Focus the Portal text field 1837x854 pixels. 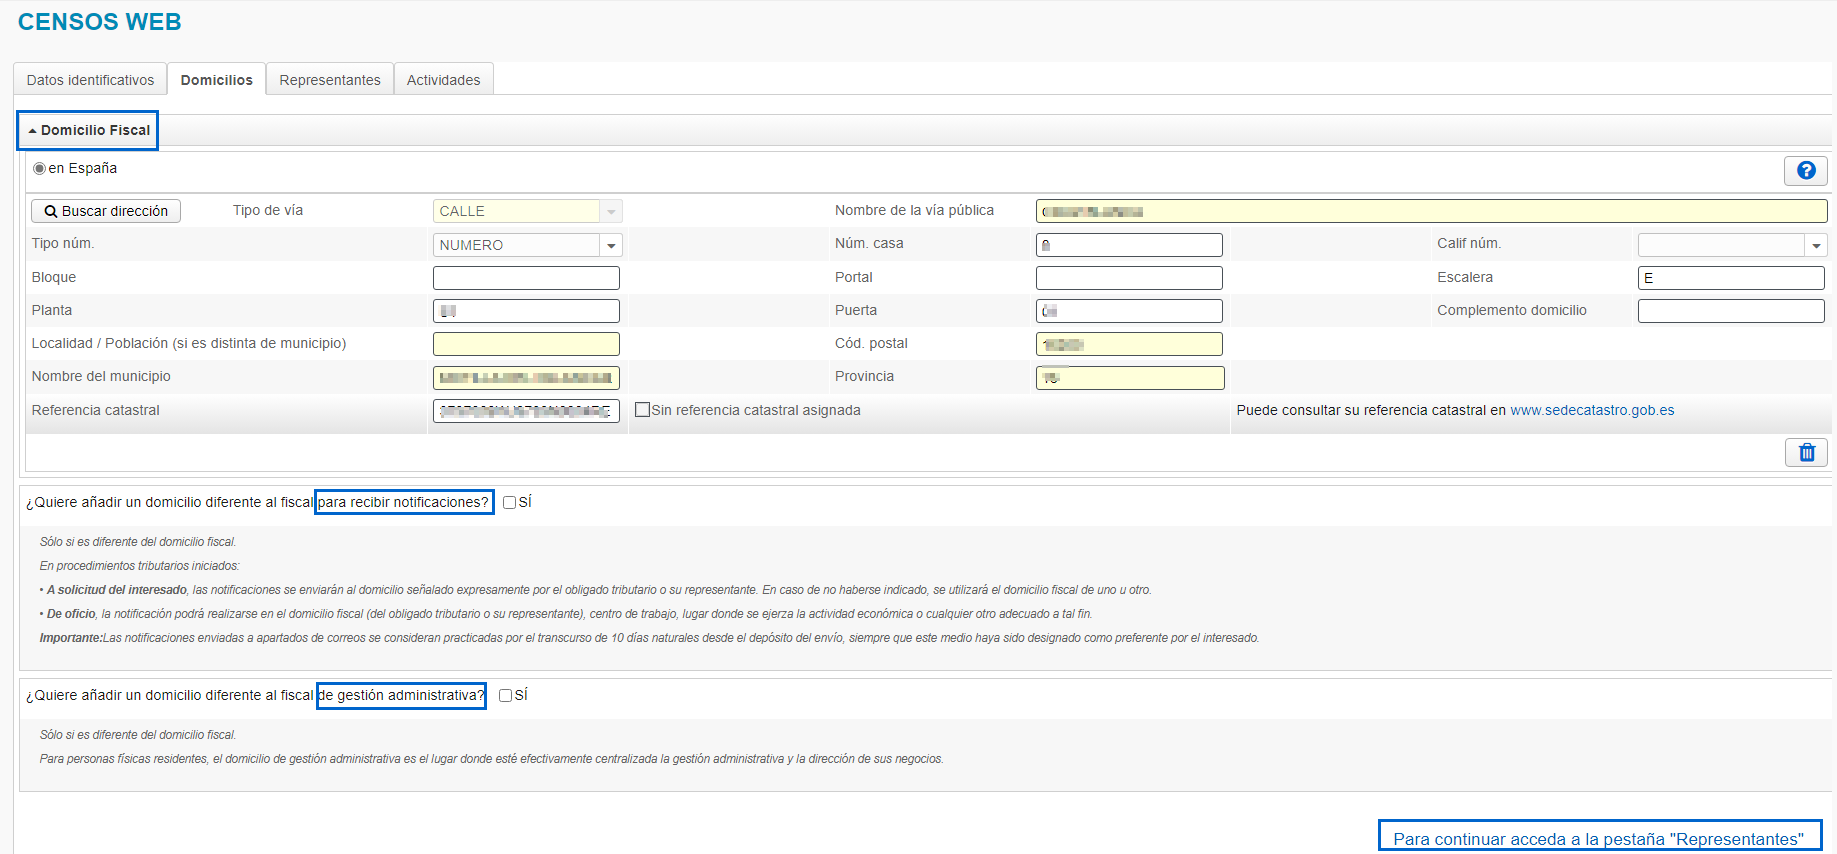[x=1129, y=278]
